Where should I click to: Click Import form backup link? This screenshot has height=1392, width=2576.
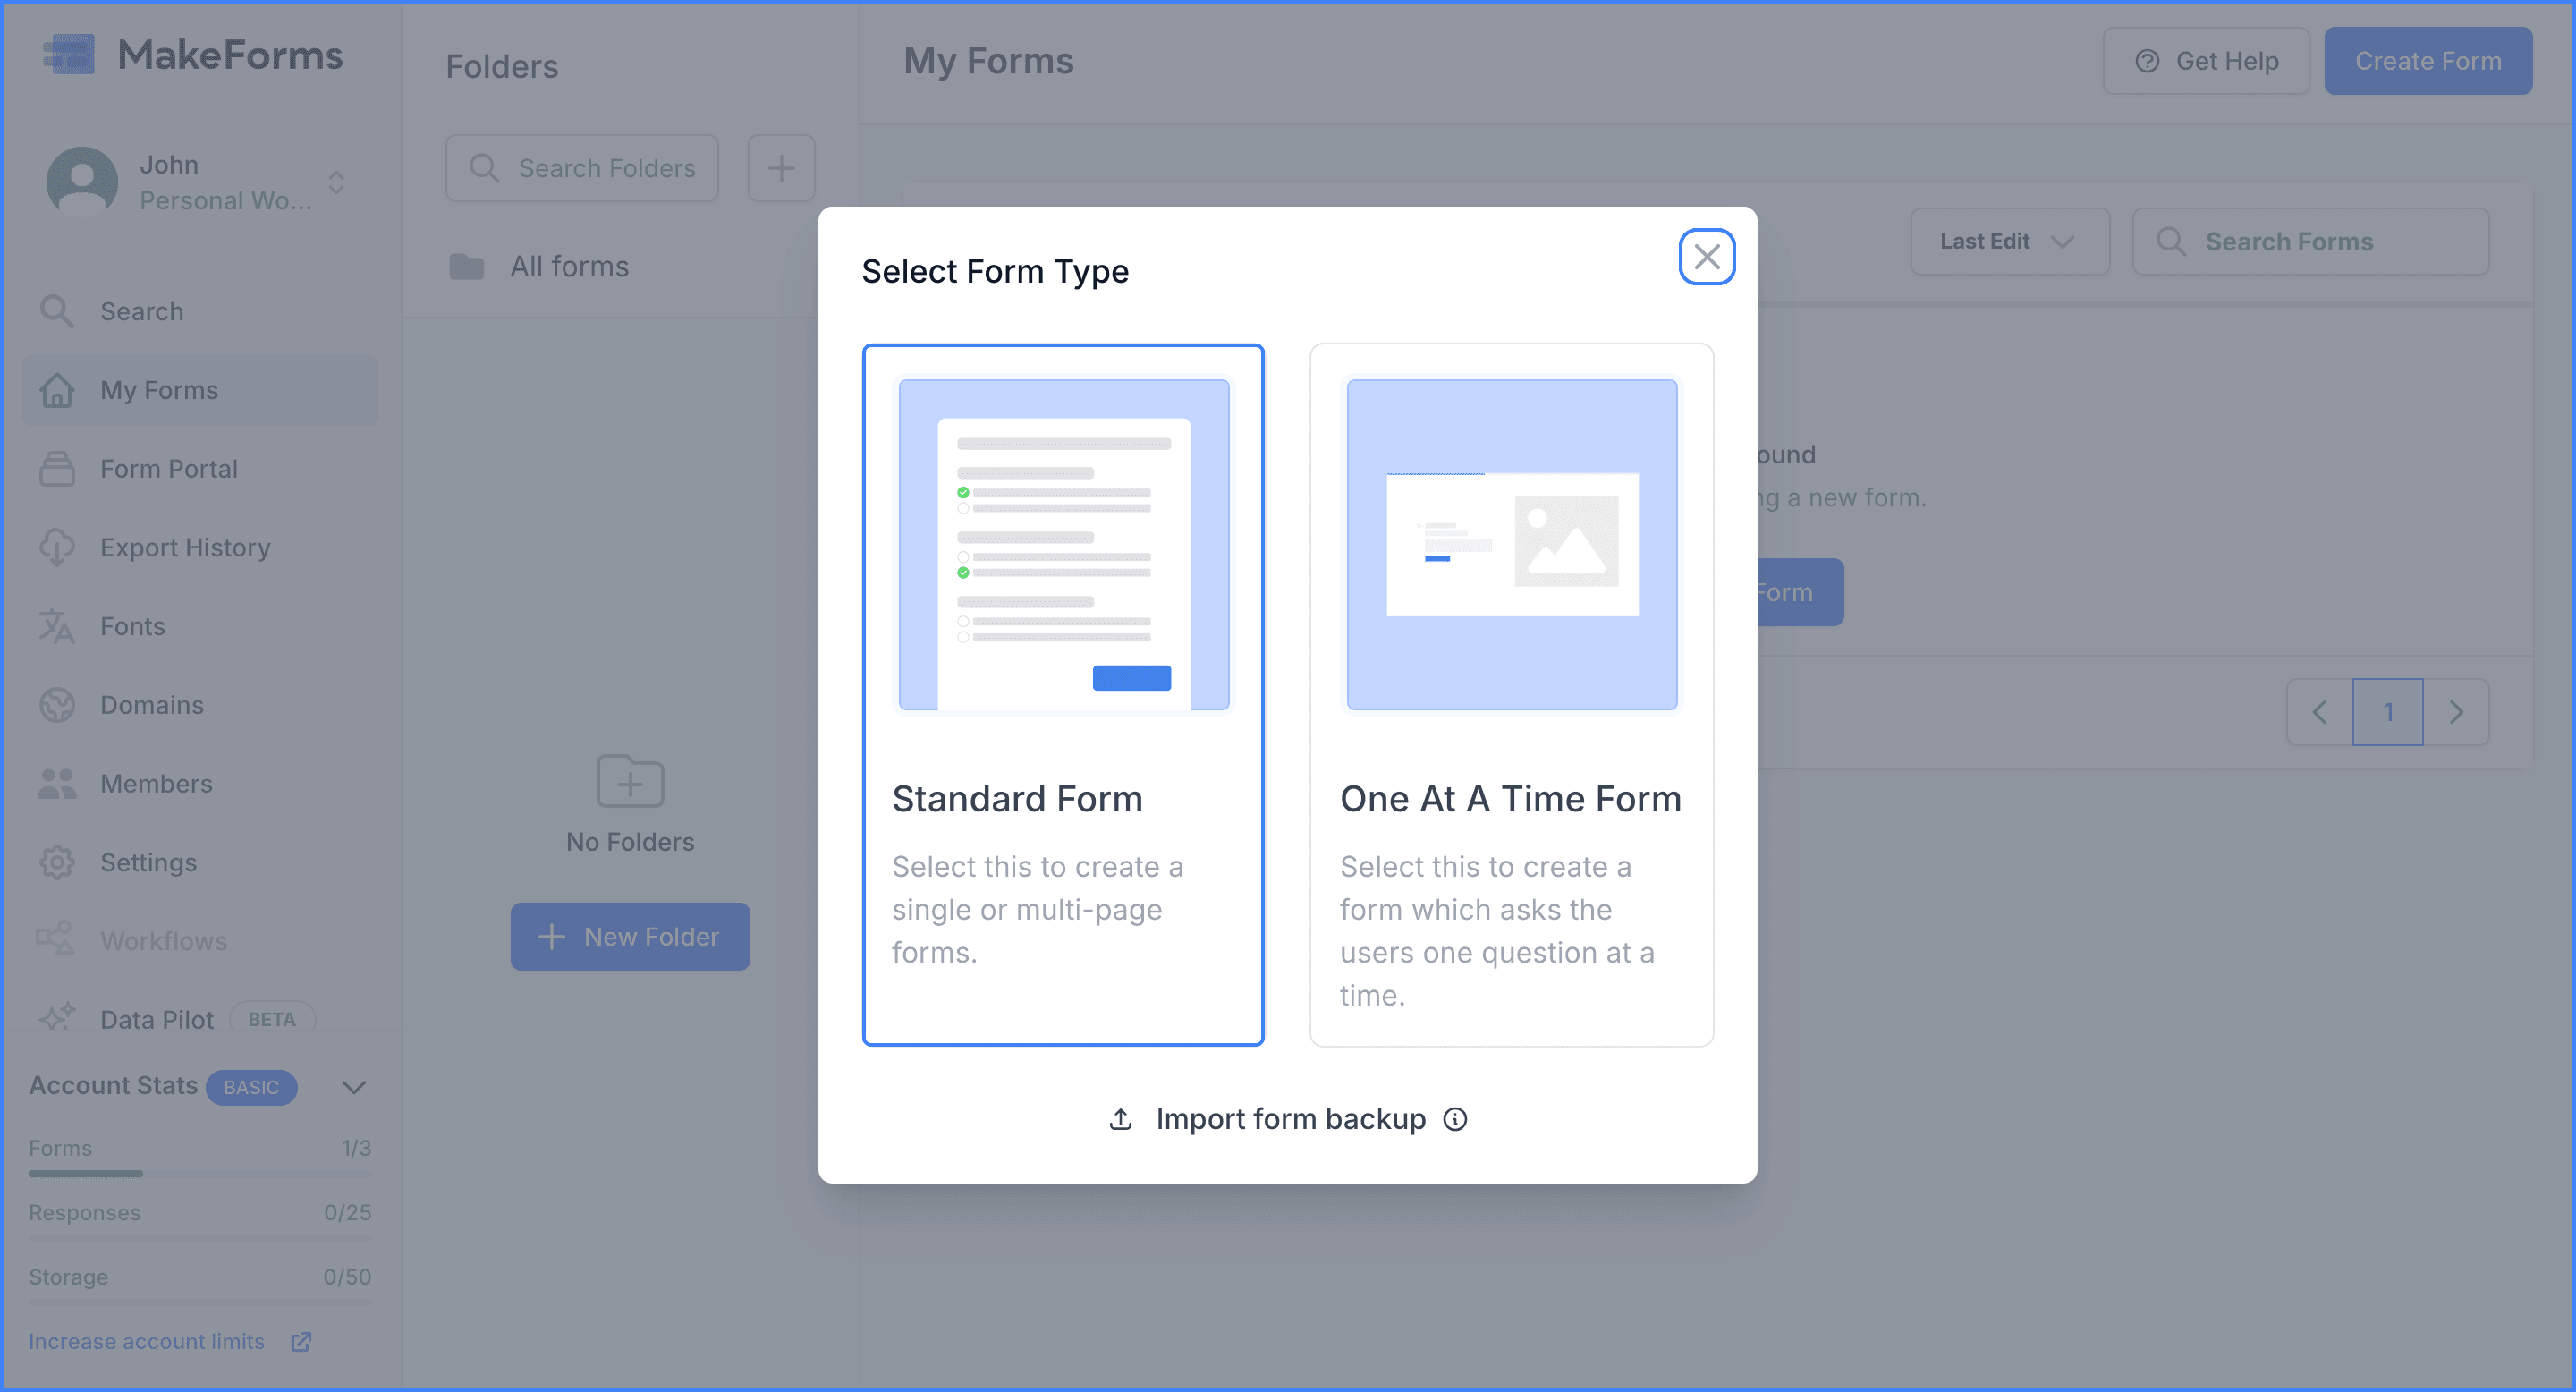[x=1290, y=1119]
